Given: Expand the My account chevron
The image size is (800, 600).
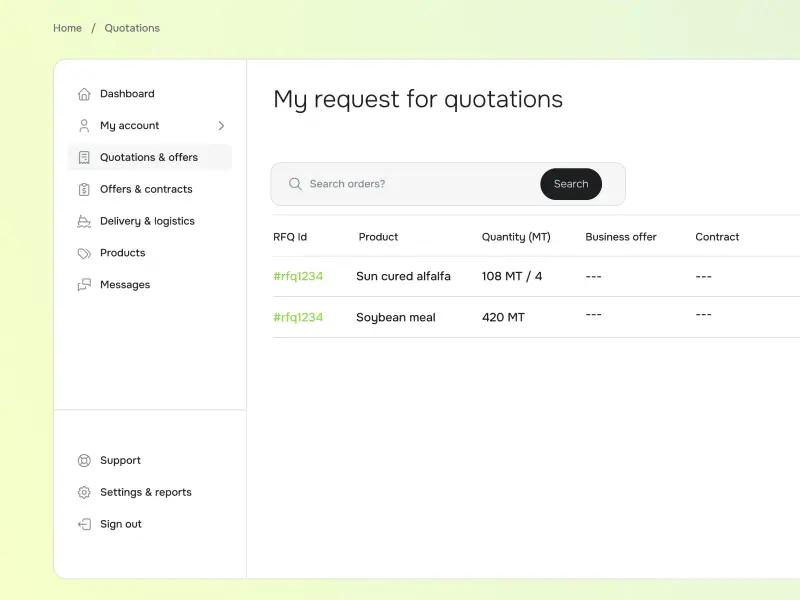Looking at the screenshot, I should pos(221,126).
